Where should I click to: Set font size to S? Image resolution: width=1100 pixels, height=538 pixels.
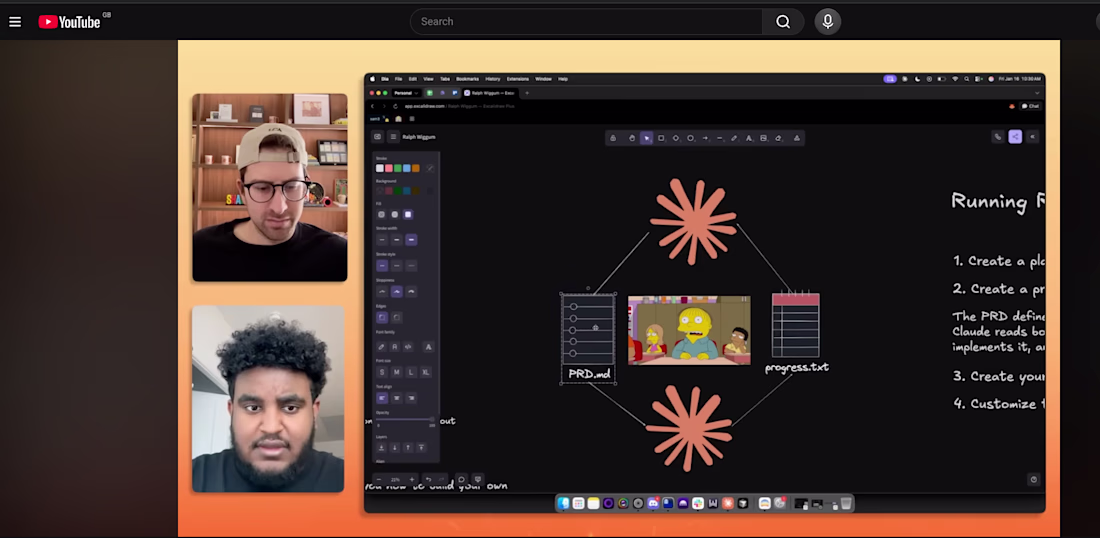coord(382,372)
